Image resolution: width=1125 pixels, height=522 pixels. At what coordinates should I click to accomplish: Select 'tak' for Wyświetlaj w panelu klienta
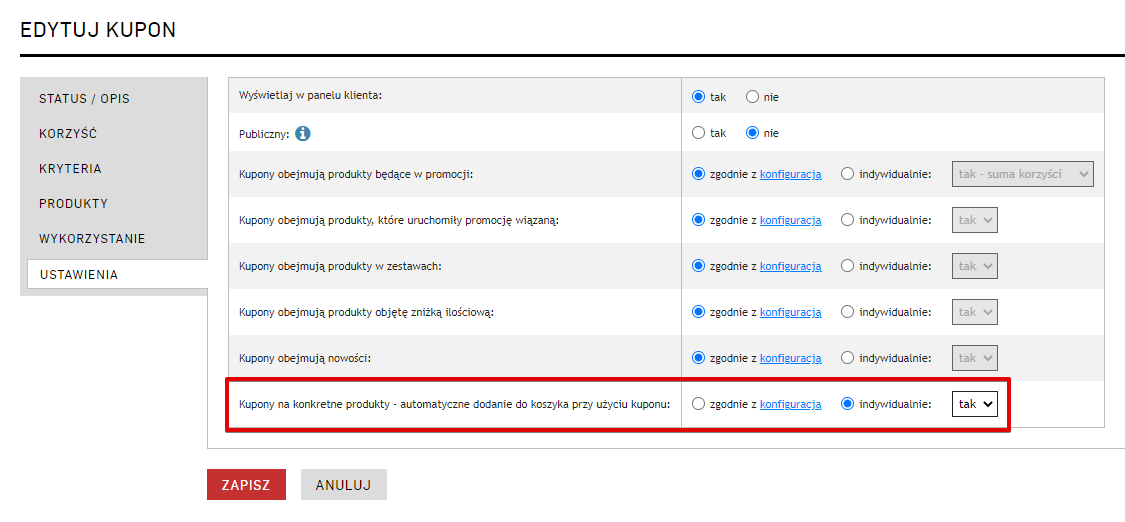699,97
